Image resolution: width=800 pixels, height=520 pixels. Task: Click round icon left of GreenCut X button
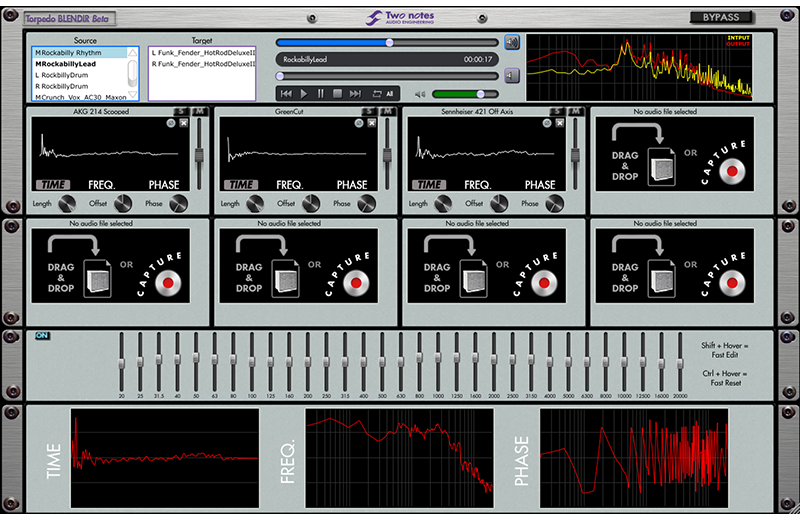(359, 123)
